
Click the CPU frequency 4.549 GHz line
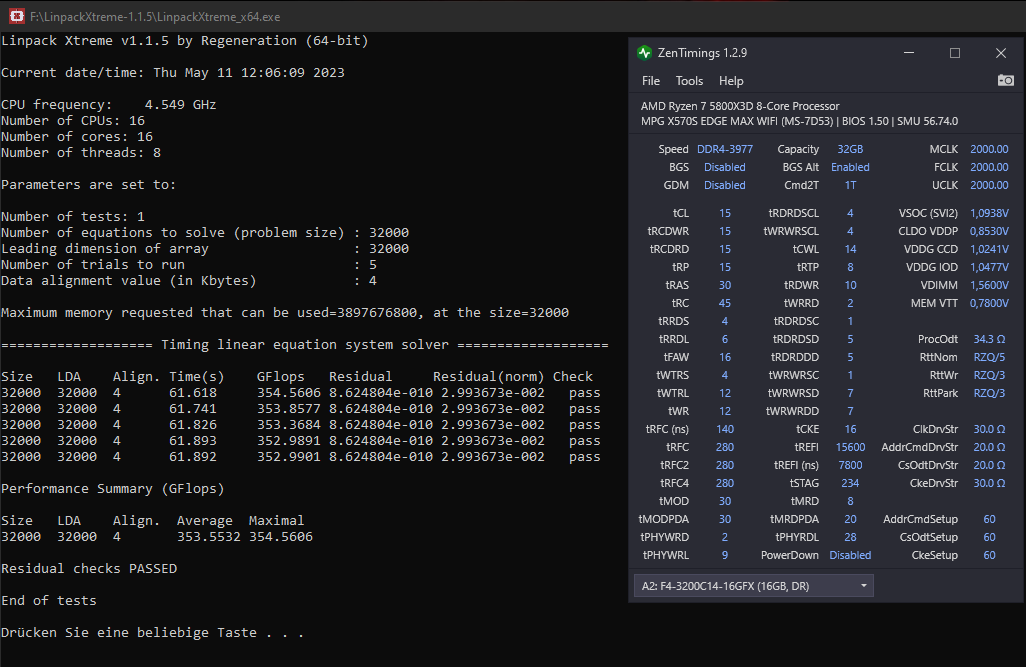(109, 105)
